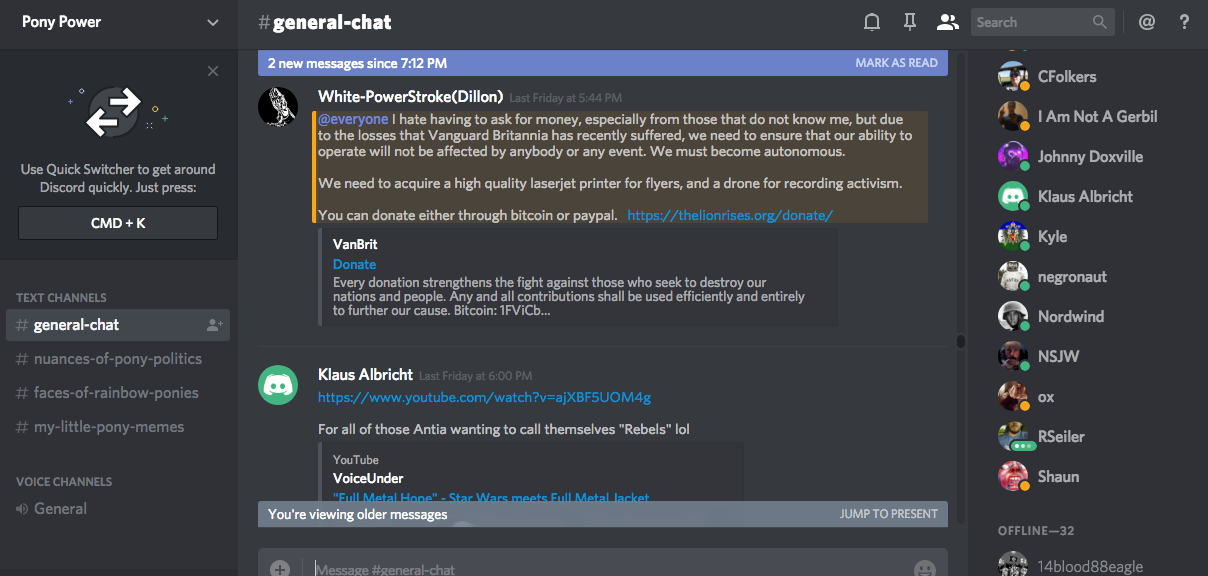Close the Quick Switcher tip
This screenshot has height=576, width=1208.
point(213,71)
